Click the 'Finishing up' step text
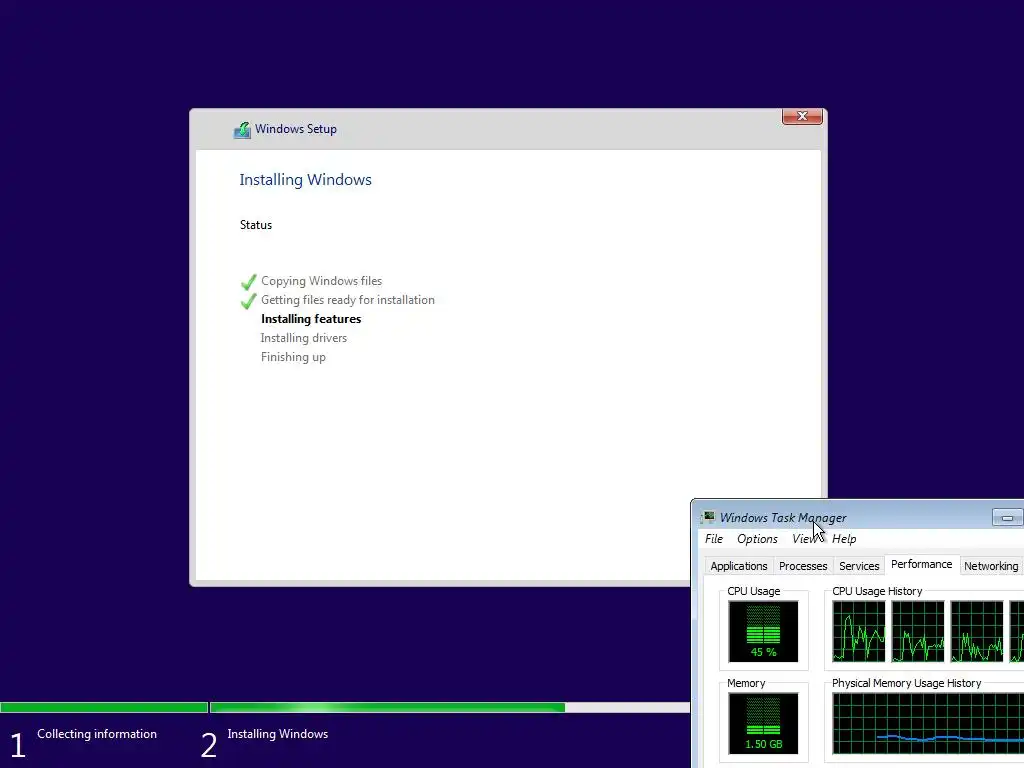1024x768 pixels. [x=293, y=357]
